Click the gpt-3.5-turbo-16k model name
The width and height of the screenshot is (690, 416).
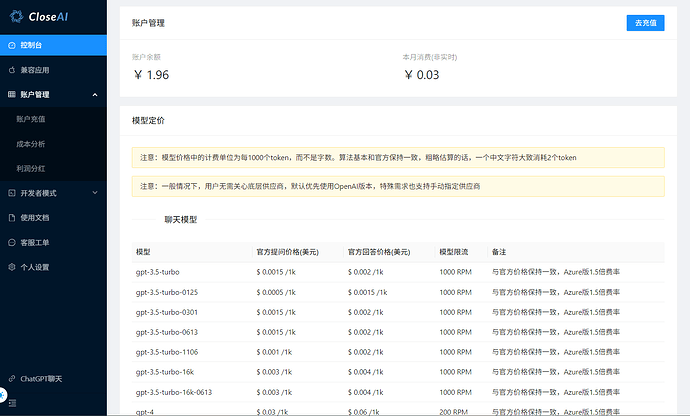pos(167,372)
